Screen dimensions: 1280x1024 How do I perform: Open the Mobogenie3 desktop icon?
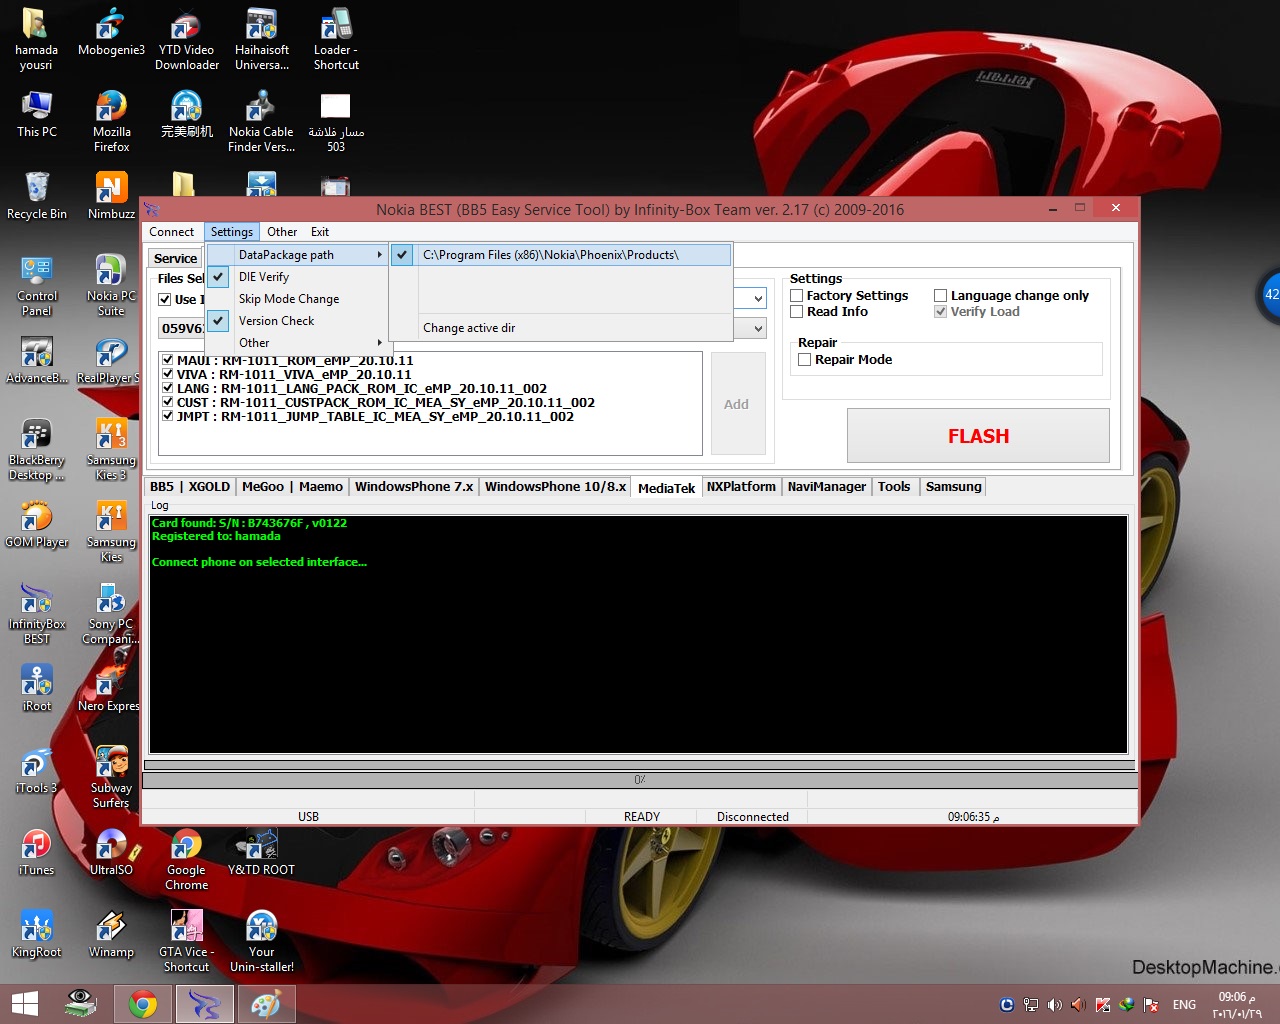click(111, 33)
